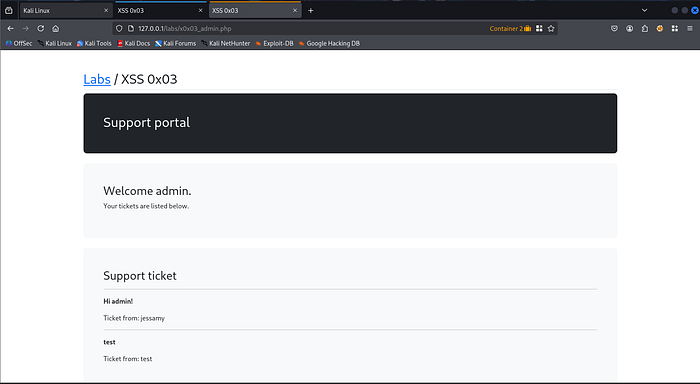Click 'Your tickets are listed below.' text
This screenshot has width=700, height=384.
point(146,206)
